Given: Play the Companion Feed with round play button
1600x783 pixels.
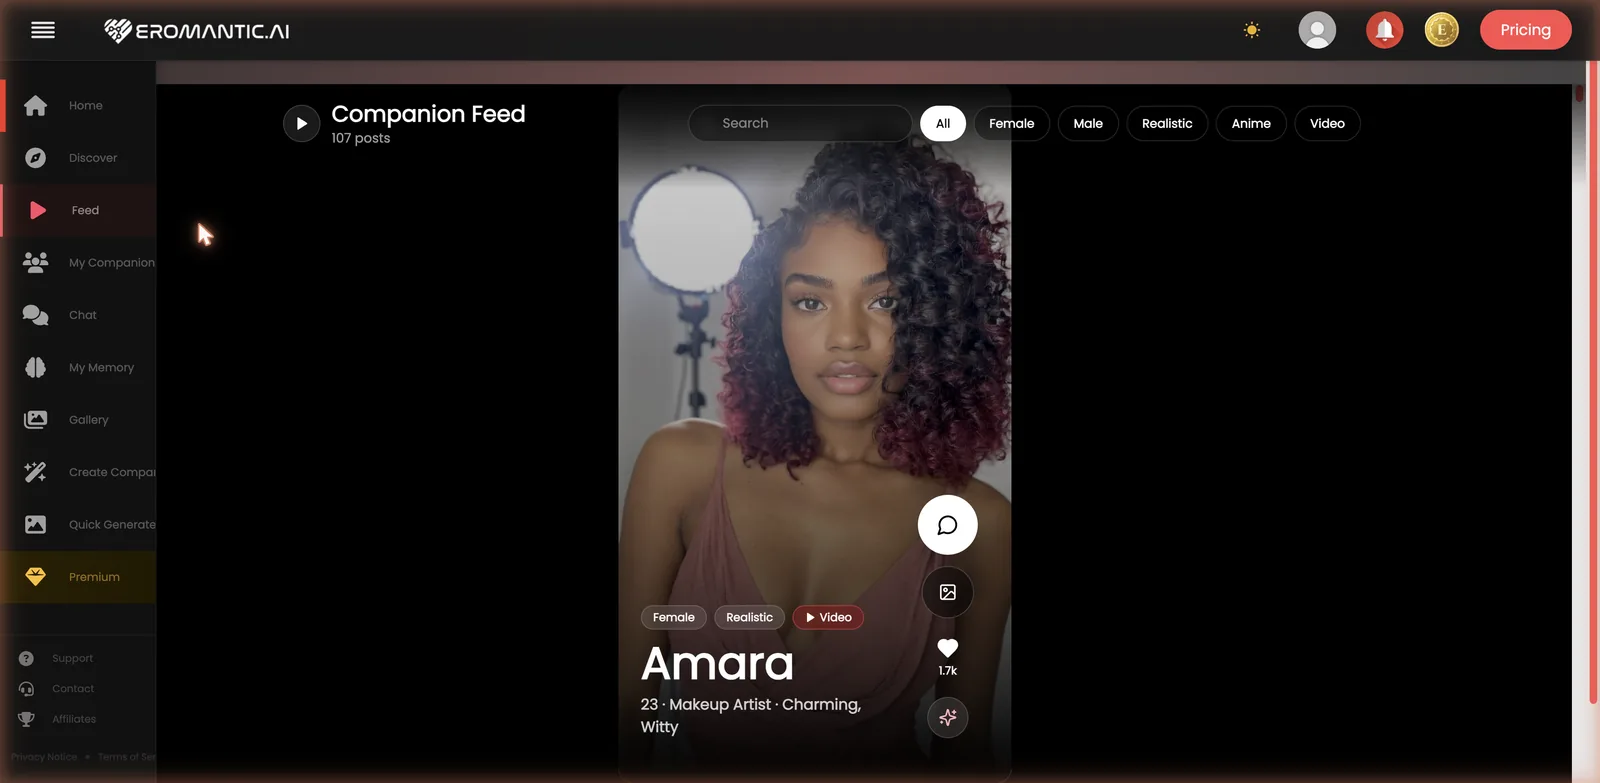Looking at the screenshot, I should pos(301,124).
